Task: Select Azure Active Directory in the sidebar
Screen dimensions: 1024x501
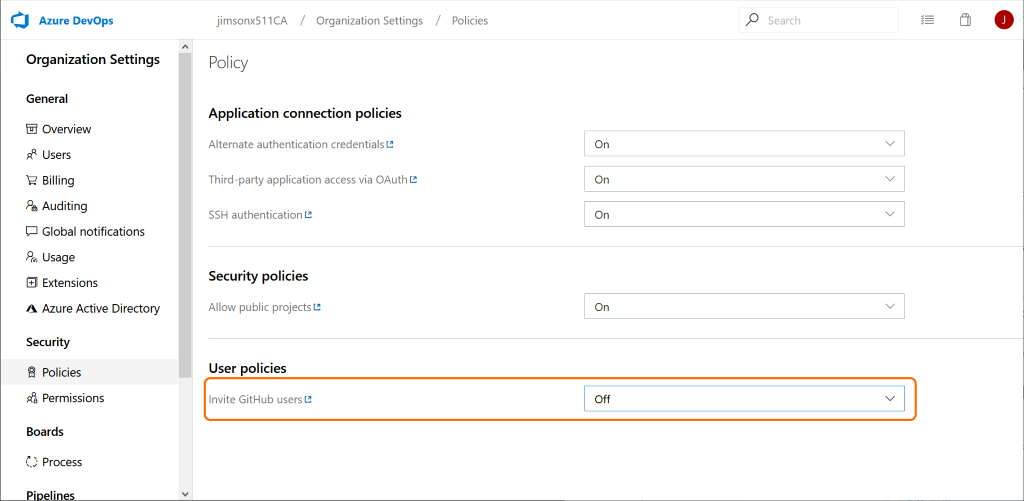Action: (100, 309)
